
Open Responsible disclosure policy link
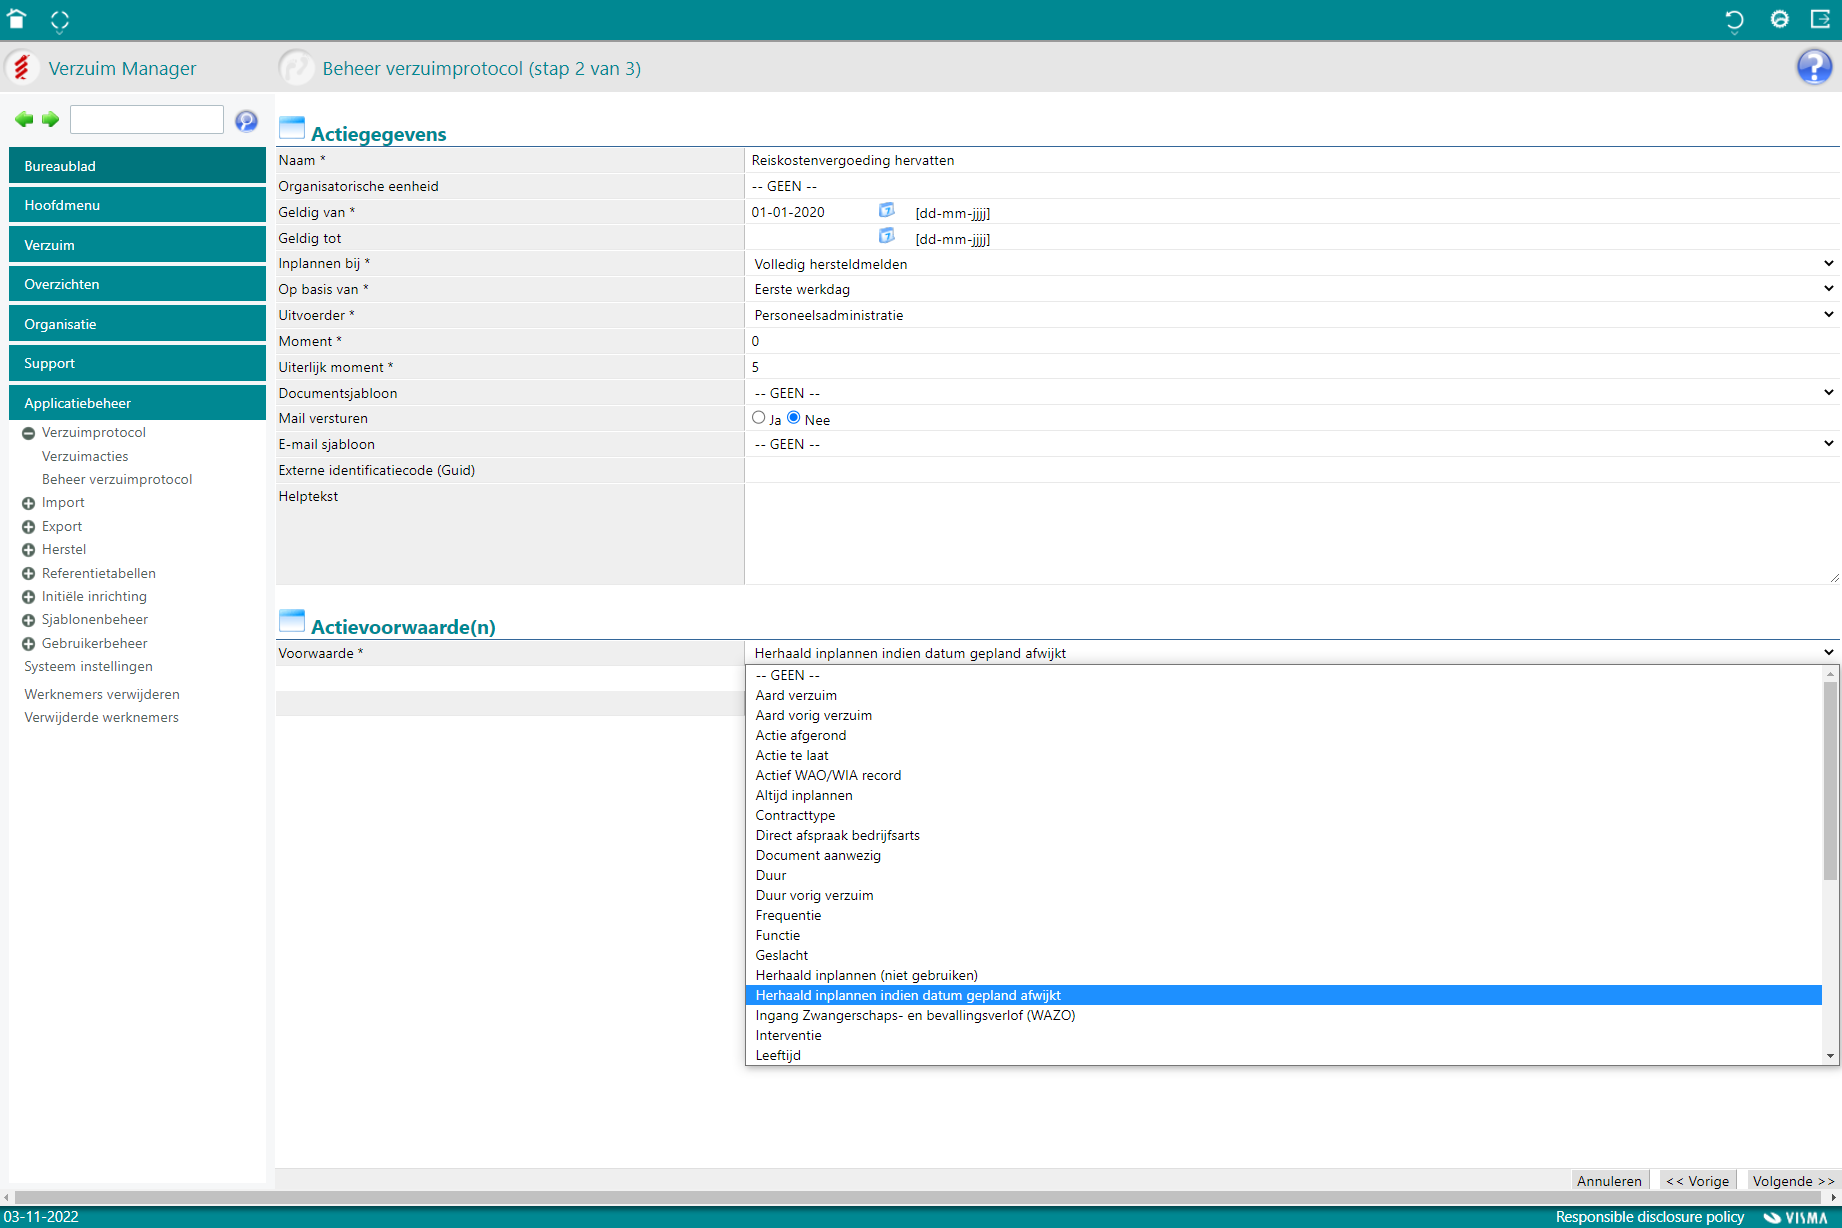tap(1649, 1217)
